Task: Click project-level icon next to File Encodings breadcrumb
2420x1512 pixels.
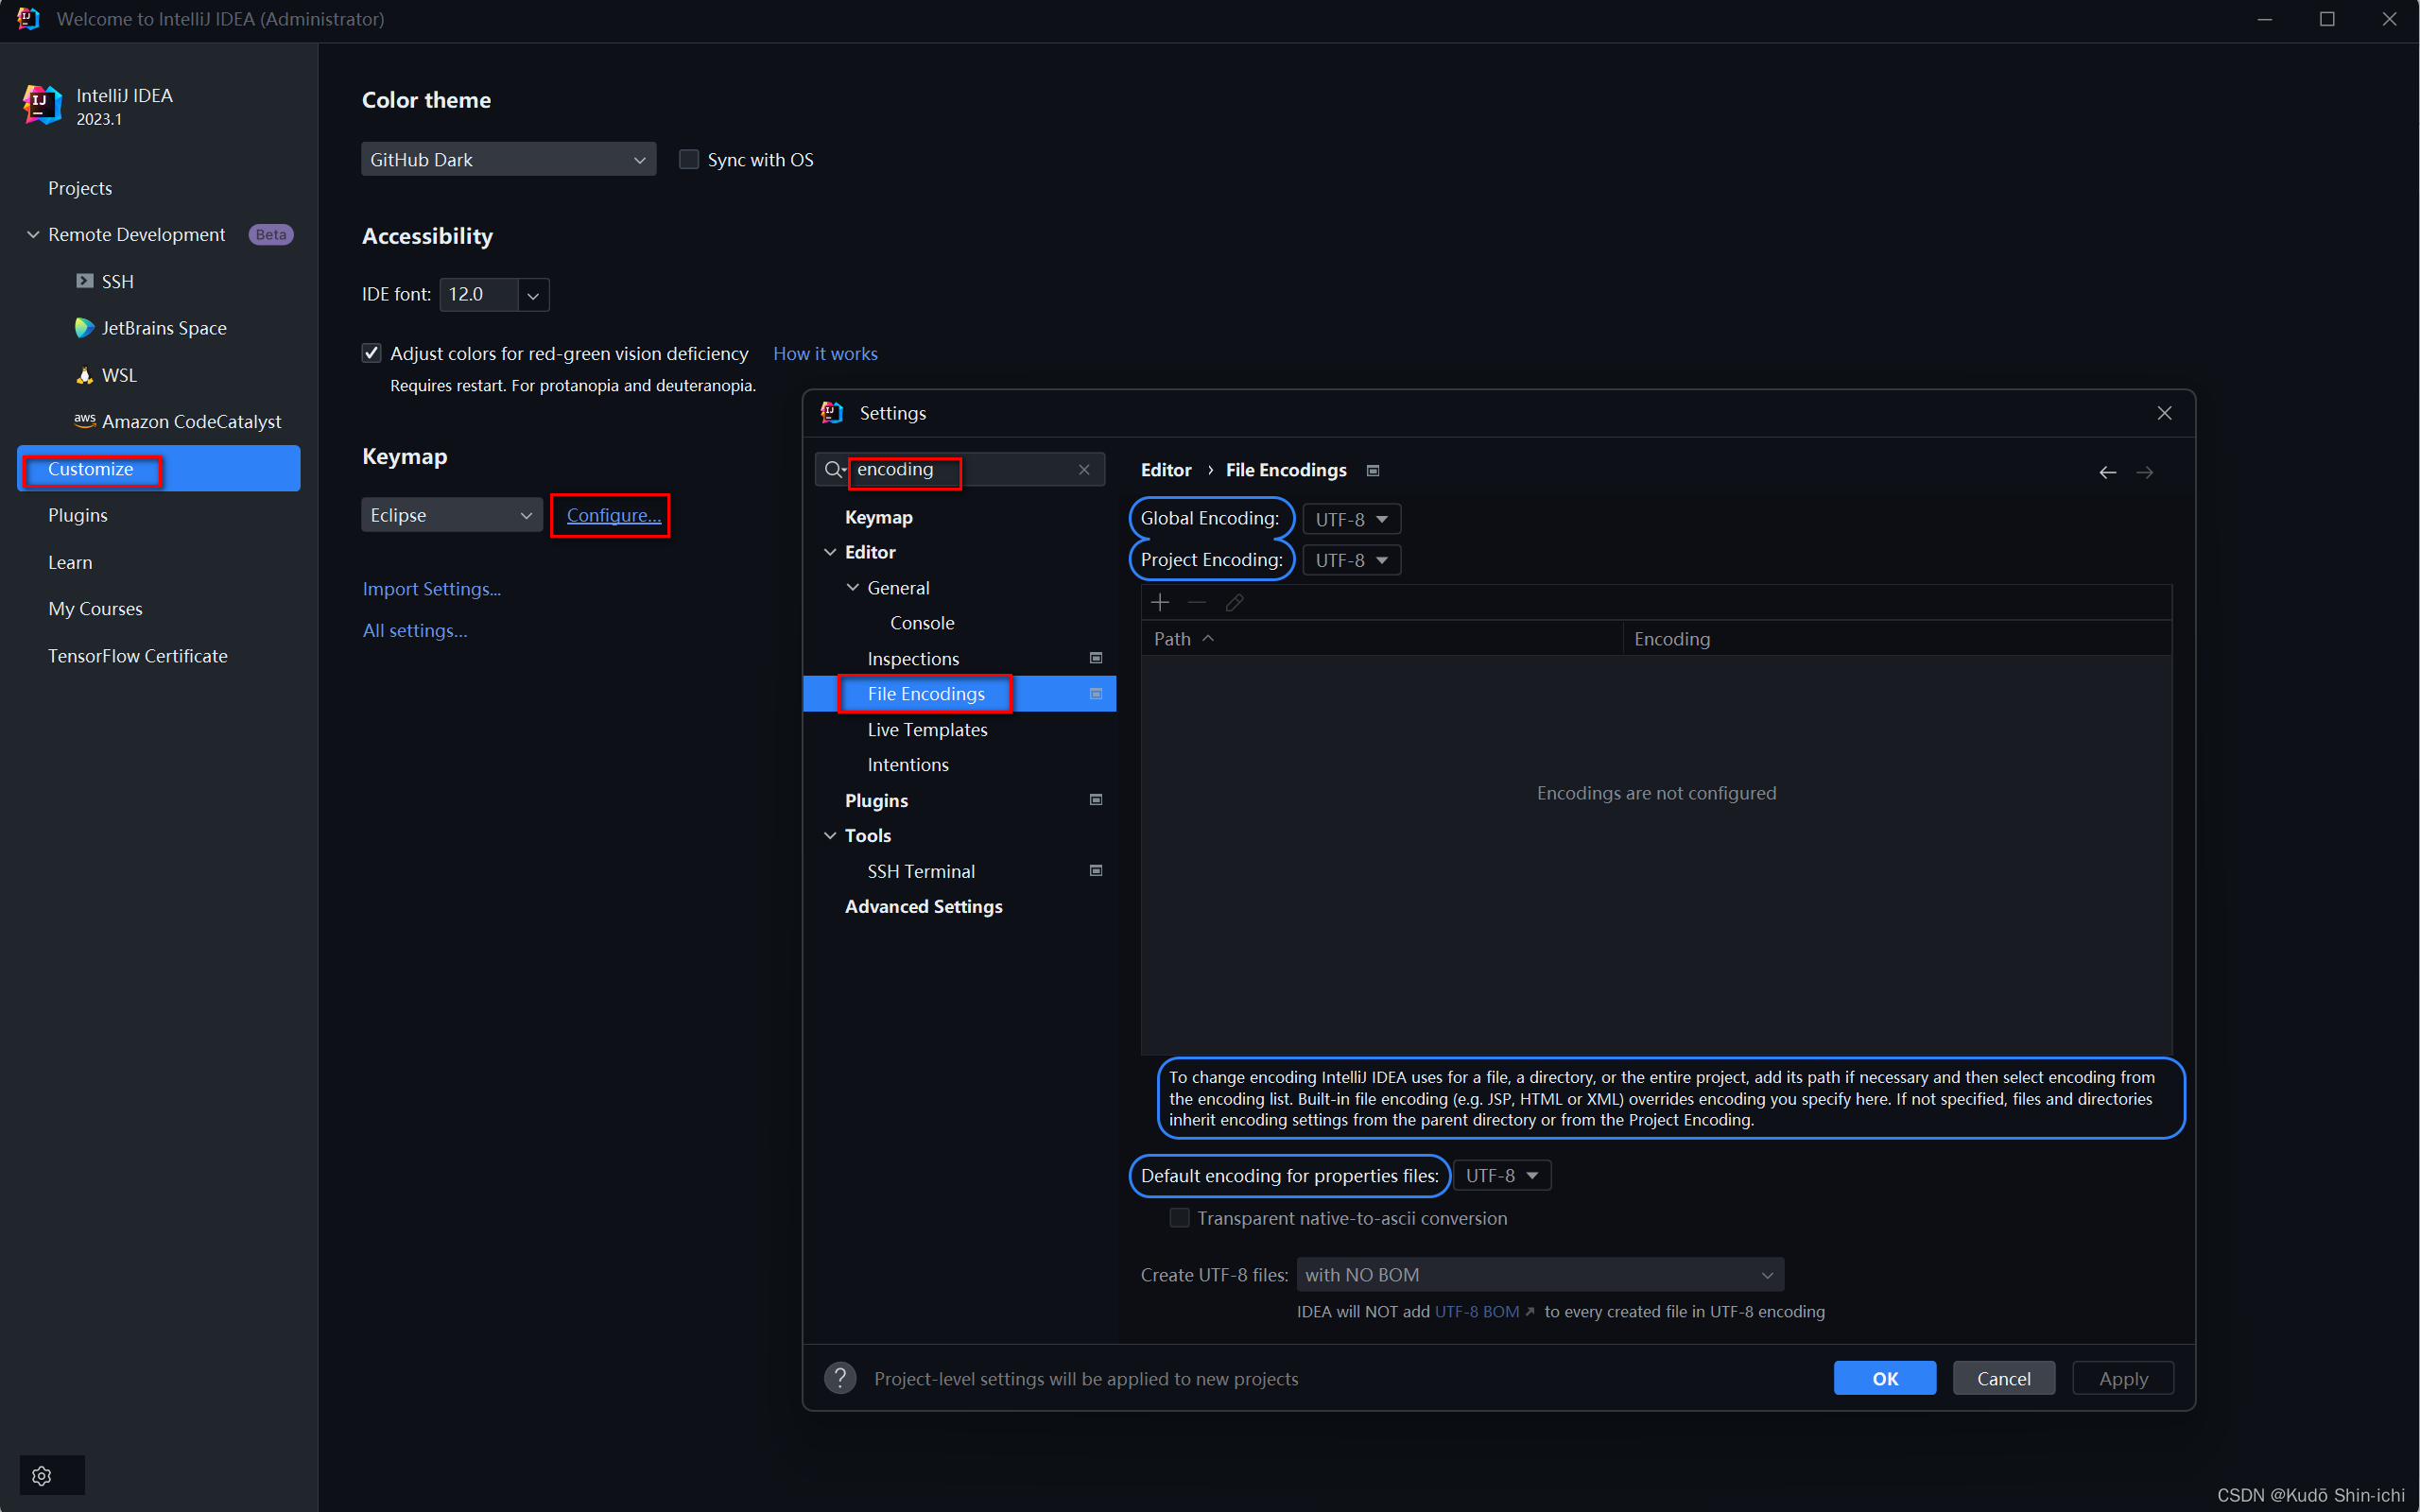Action: (x=1373, y=471)
